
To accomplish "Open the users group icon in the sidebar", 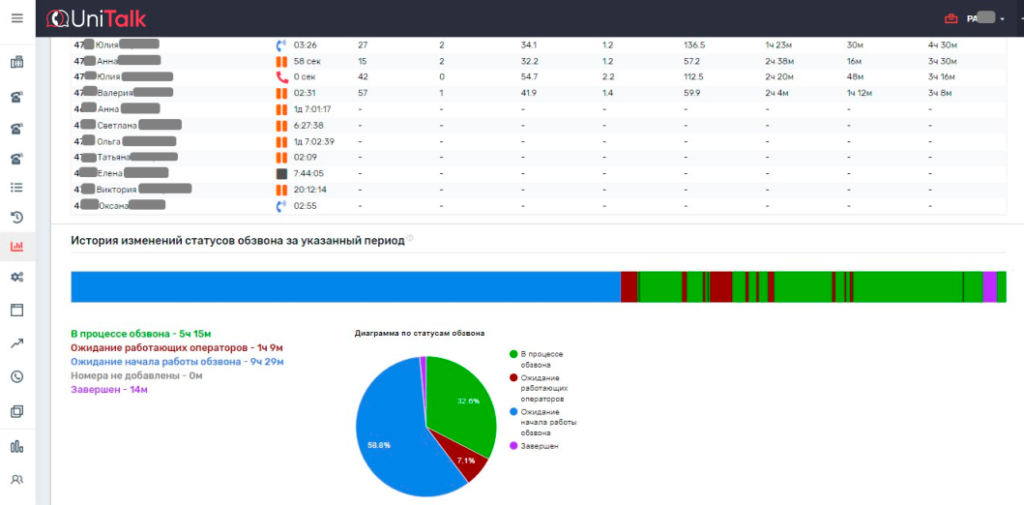I will [17, 480].
